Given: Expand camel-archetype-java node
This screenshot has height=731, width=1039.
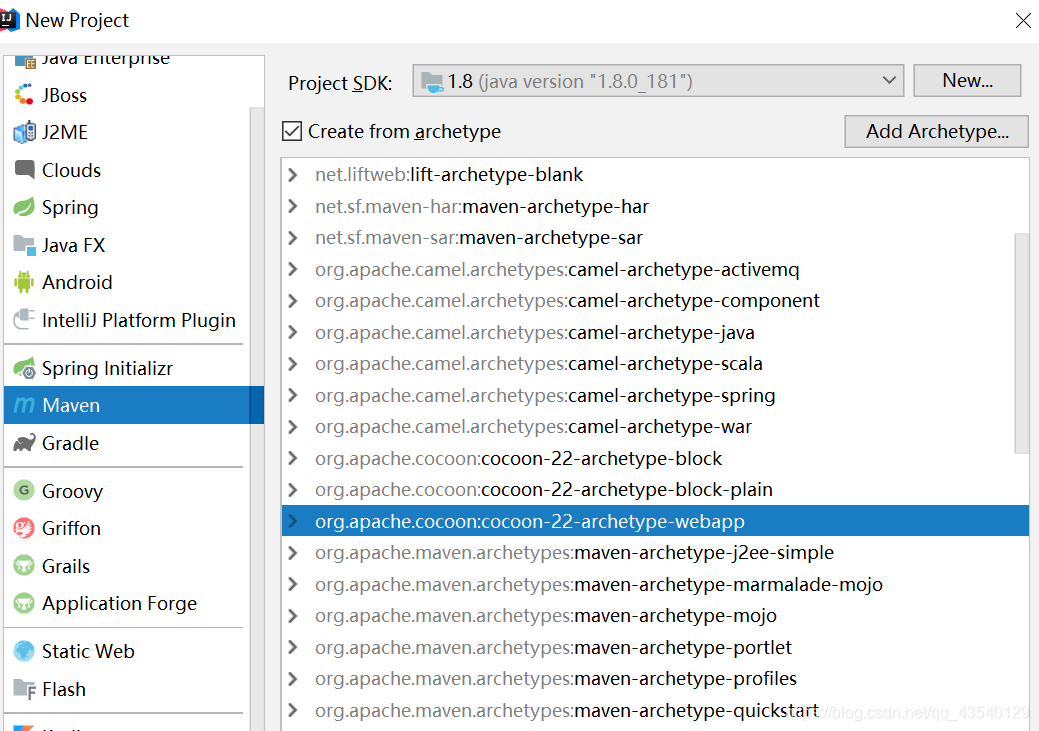Looking at the screenshot, I should coord(292,332).
